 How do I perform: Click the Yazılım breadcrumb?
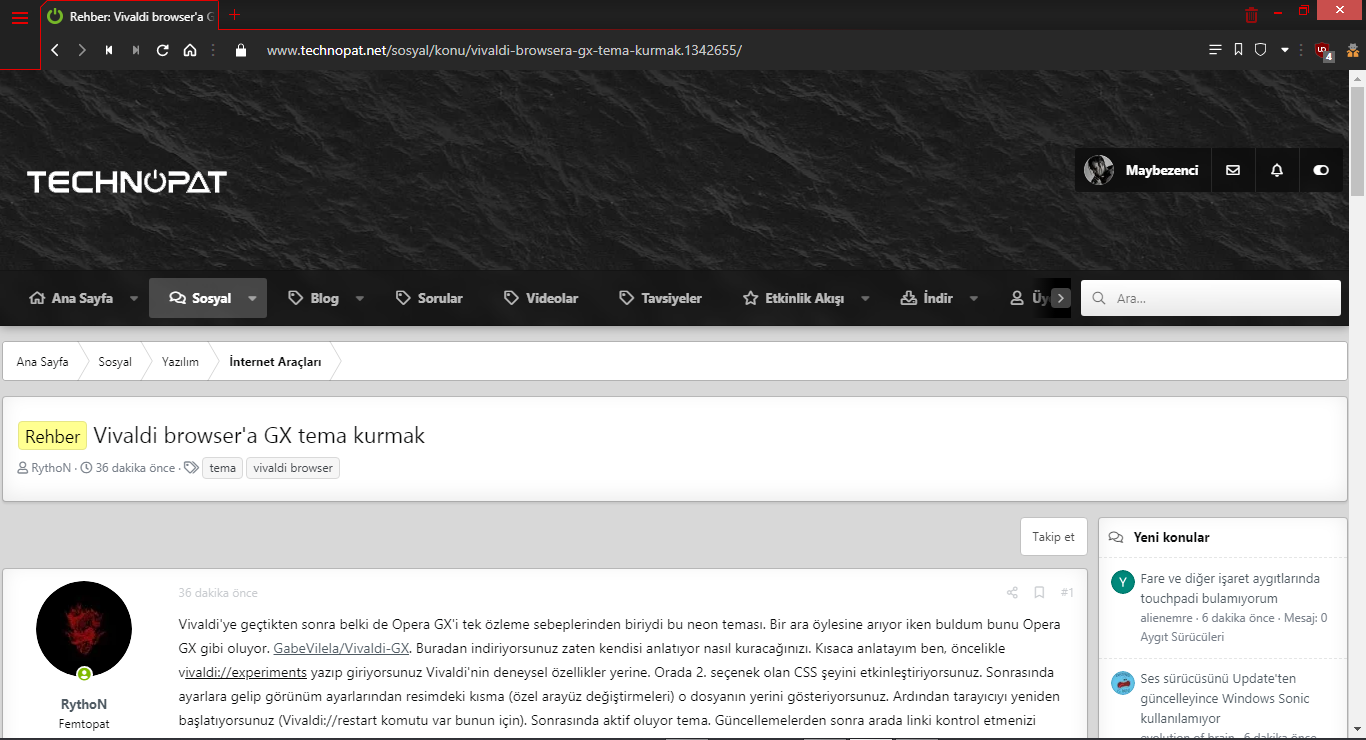pos(181,362)
